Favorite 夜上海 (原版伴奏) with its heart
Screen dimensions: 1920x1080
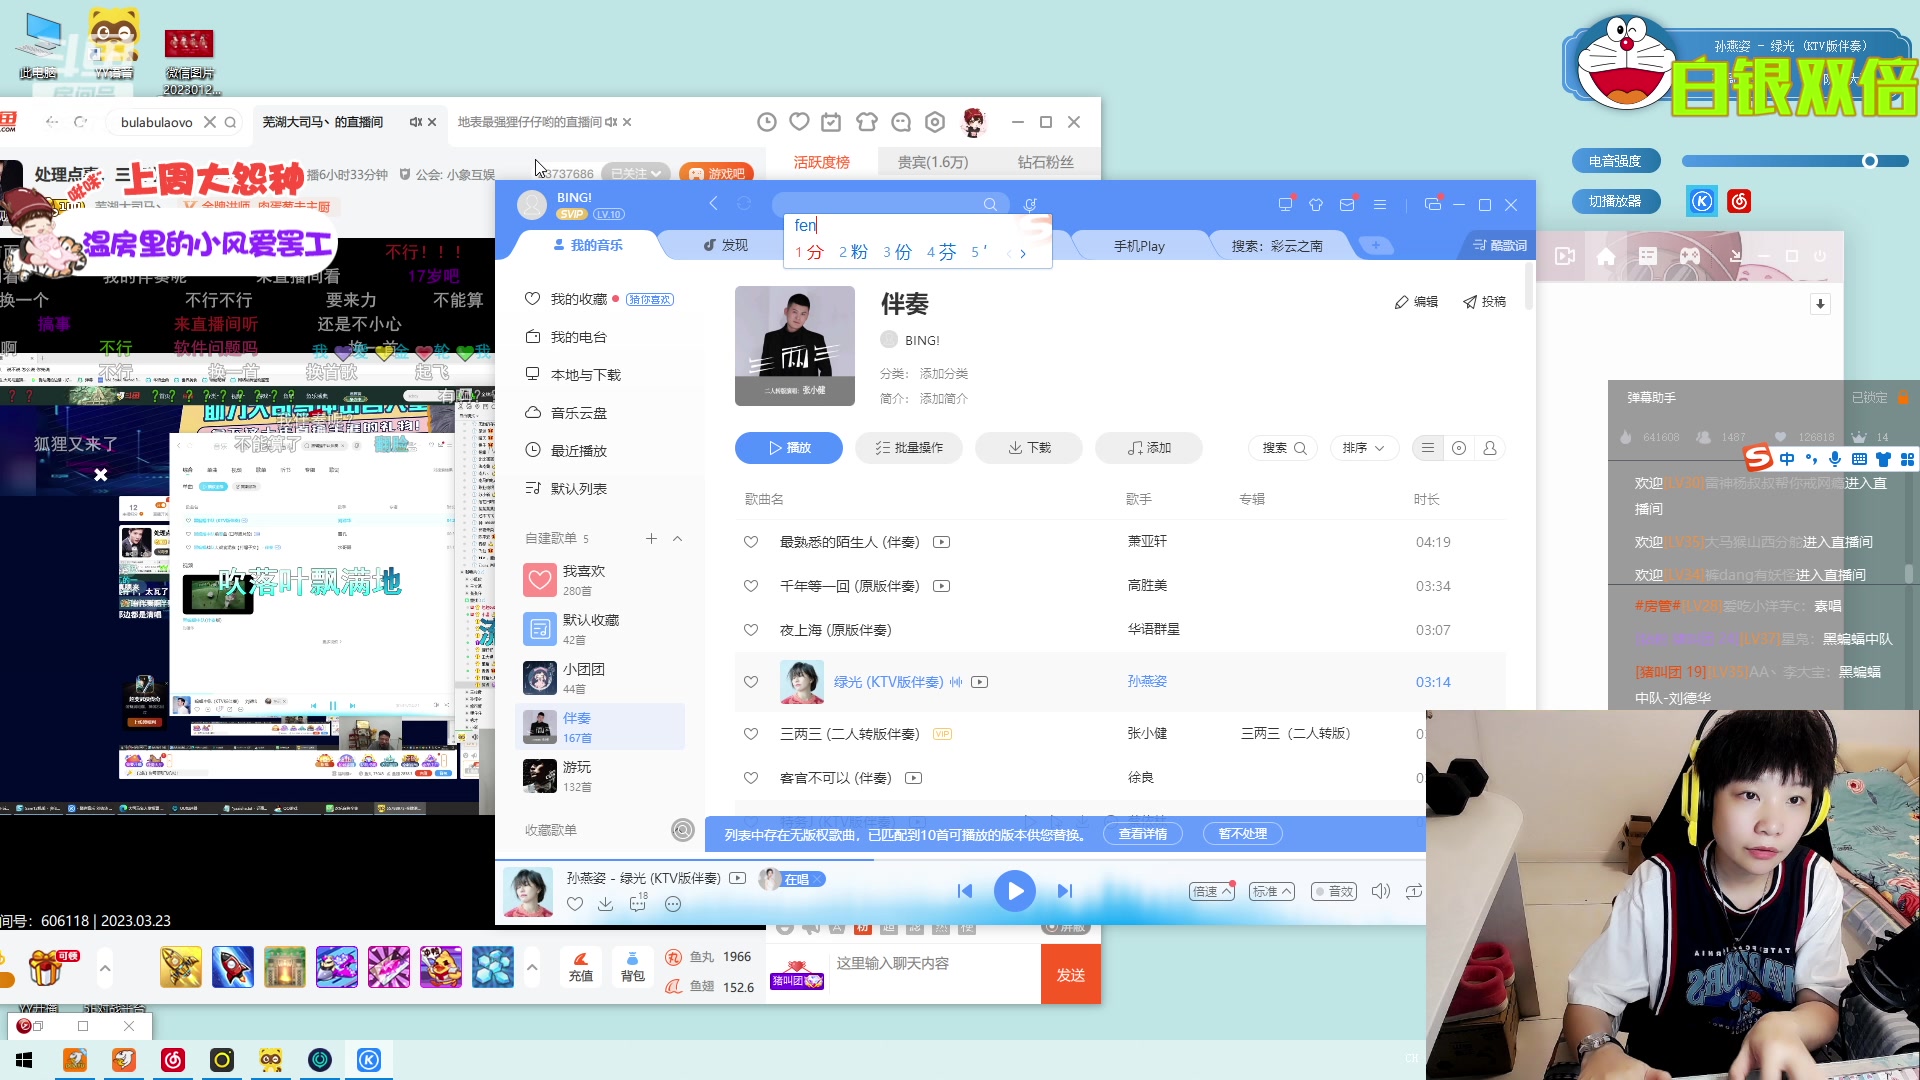pyautogui.click(x=751, y=630)
